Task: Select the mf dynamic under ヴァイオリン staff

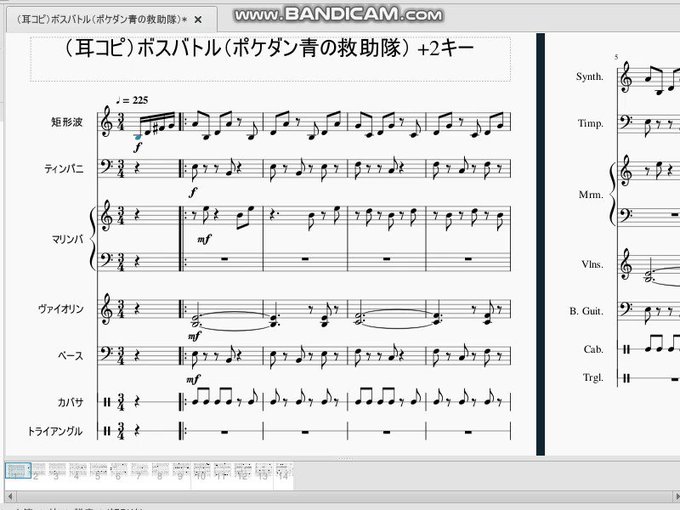Action: click(x=194, y=336)
